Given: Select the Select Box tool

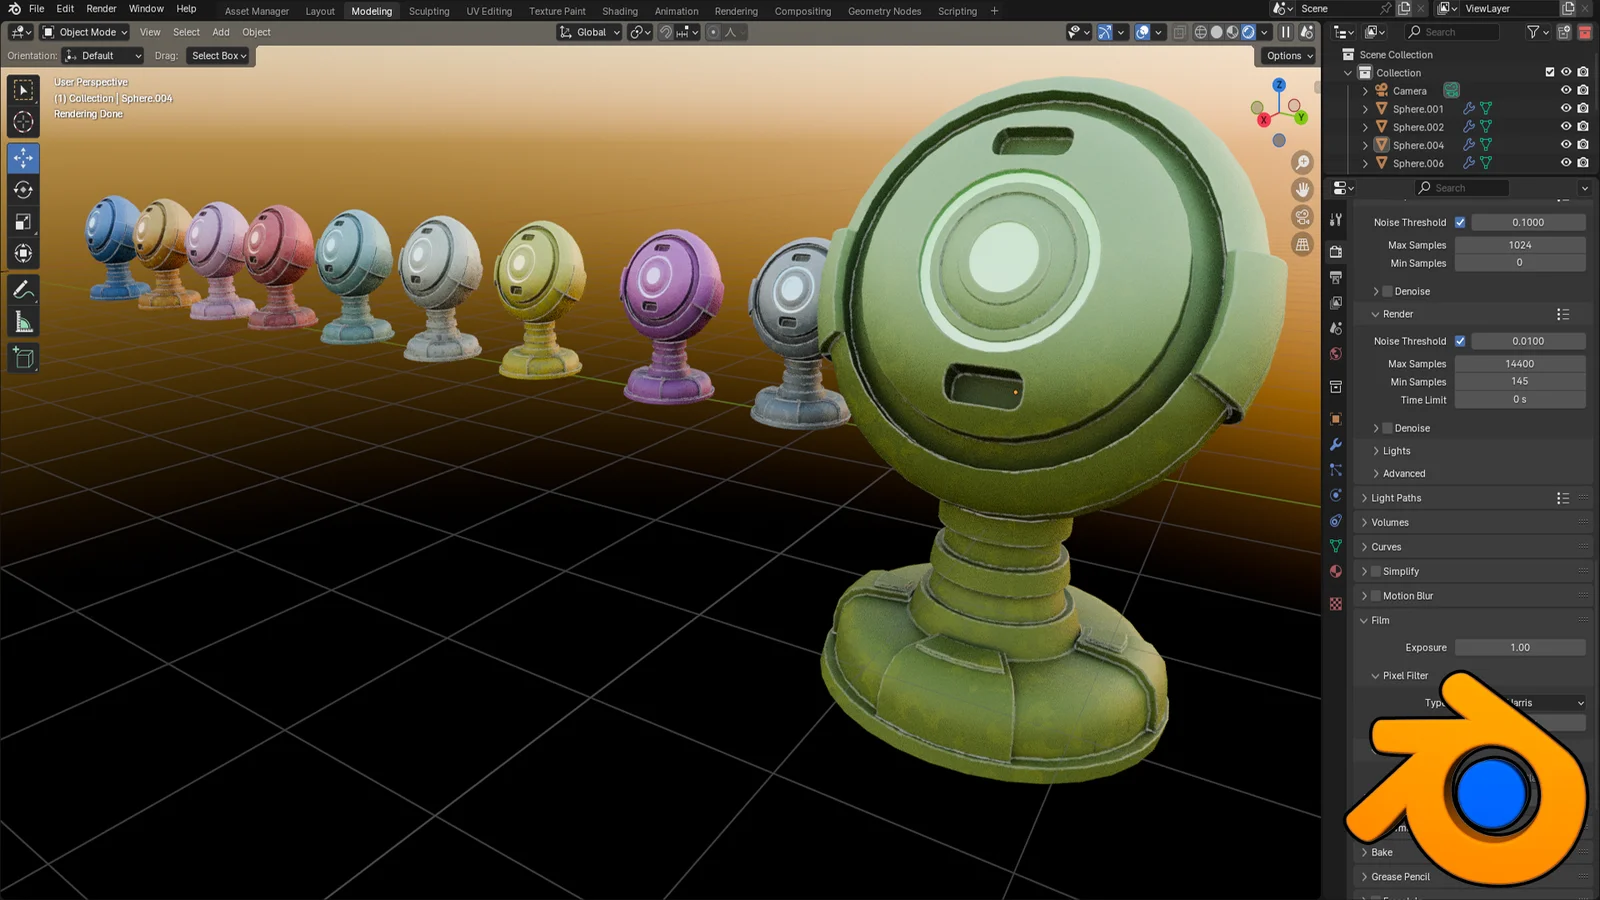Looking at the screenshot, I should coord(24,90).
